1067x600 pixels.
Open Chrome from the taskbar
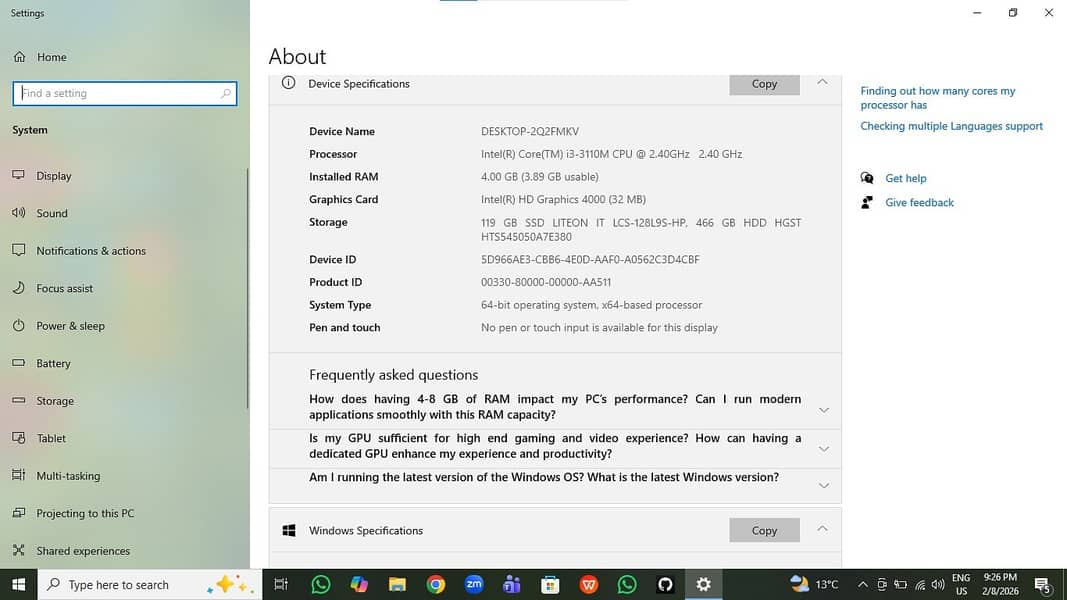(x=436, y=584)
